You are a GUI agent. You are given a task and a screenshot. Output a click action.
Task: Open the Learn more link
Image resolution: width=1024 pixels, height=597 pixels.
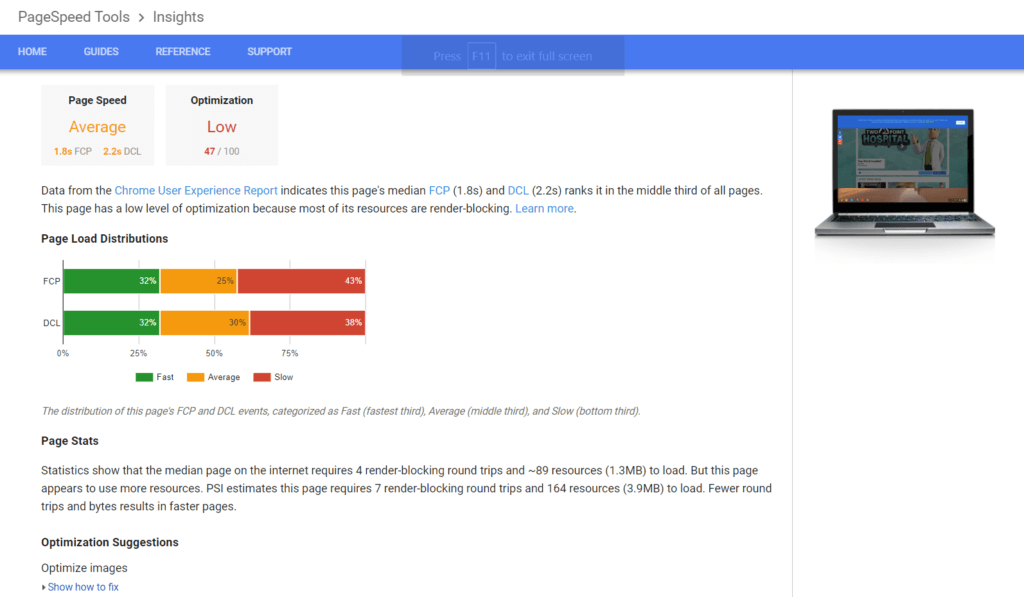pos(544,209)
